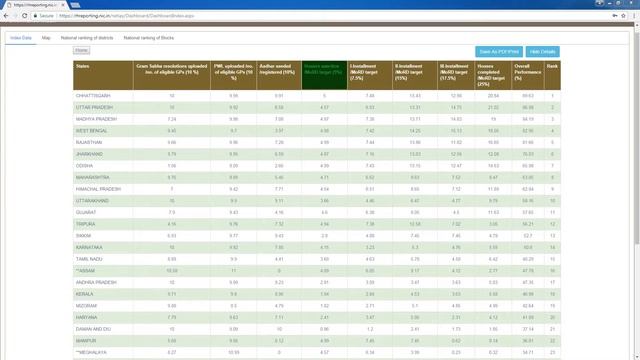Screen dimensions: 640x360
Task: Select the HARYANA state row
Action: click(x=317, y=317)
